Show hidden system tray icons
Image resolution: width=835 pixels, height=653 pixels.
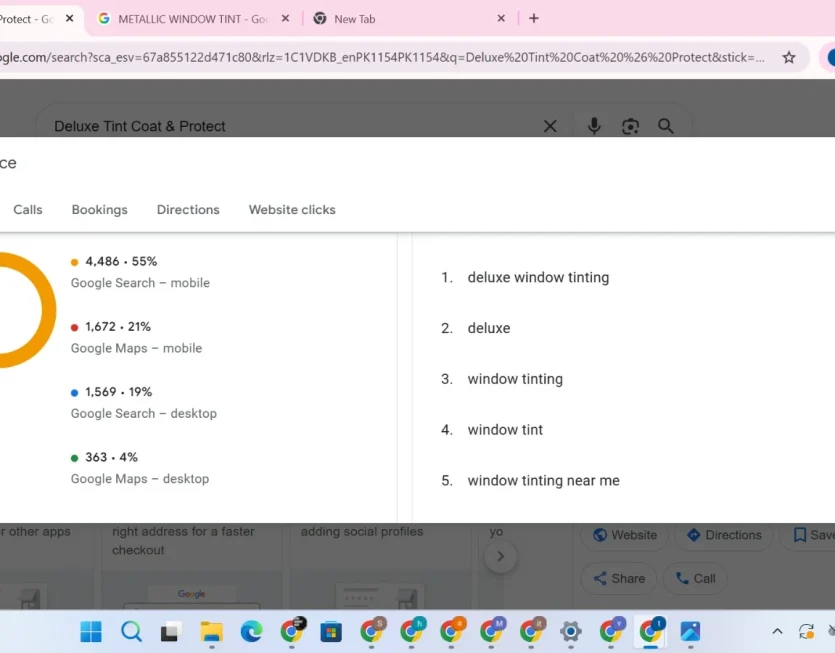[x=777, y=632]
